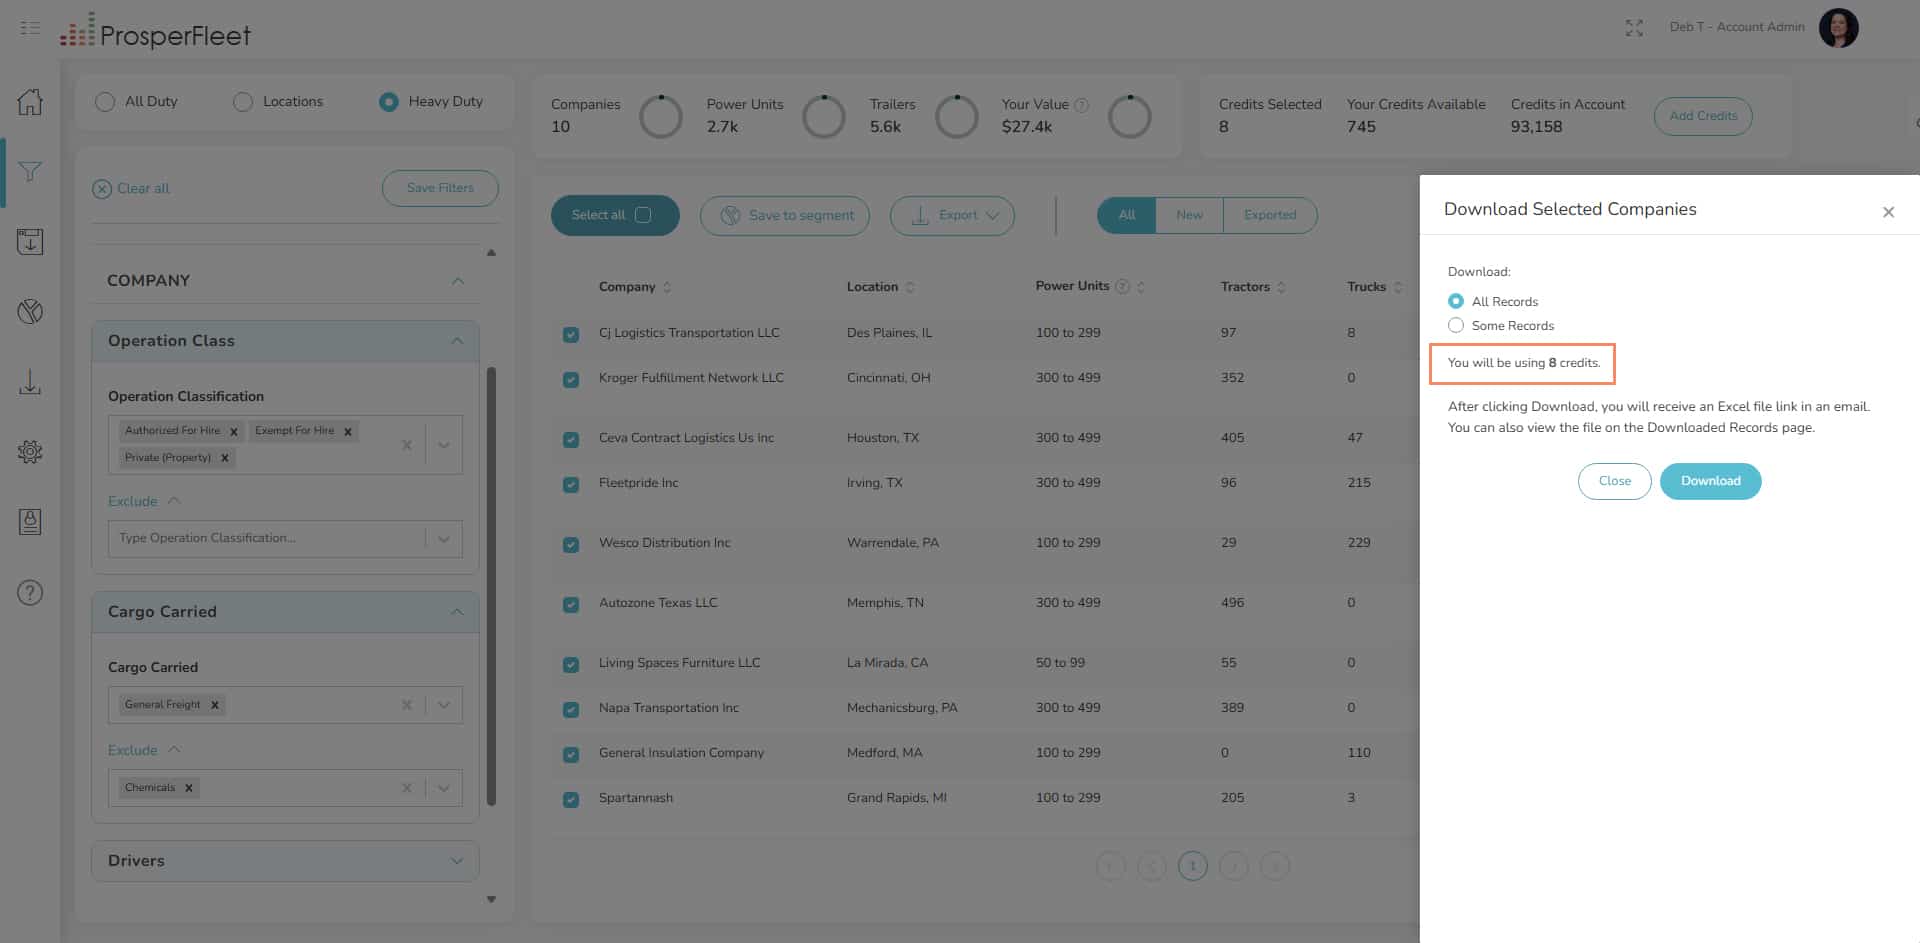Switch to the Exported companies tab
The height and width of the screenshot is (943, 1920).
click(x=1270, y=215)
